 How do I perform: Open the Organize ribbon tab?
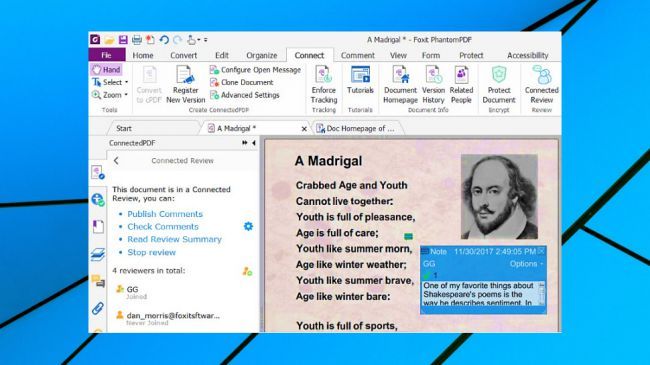coord(262,55)
